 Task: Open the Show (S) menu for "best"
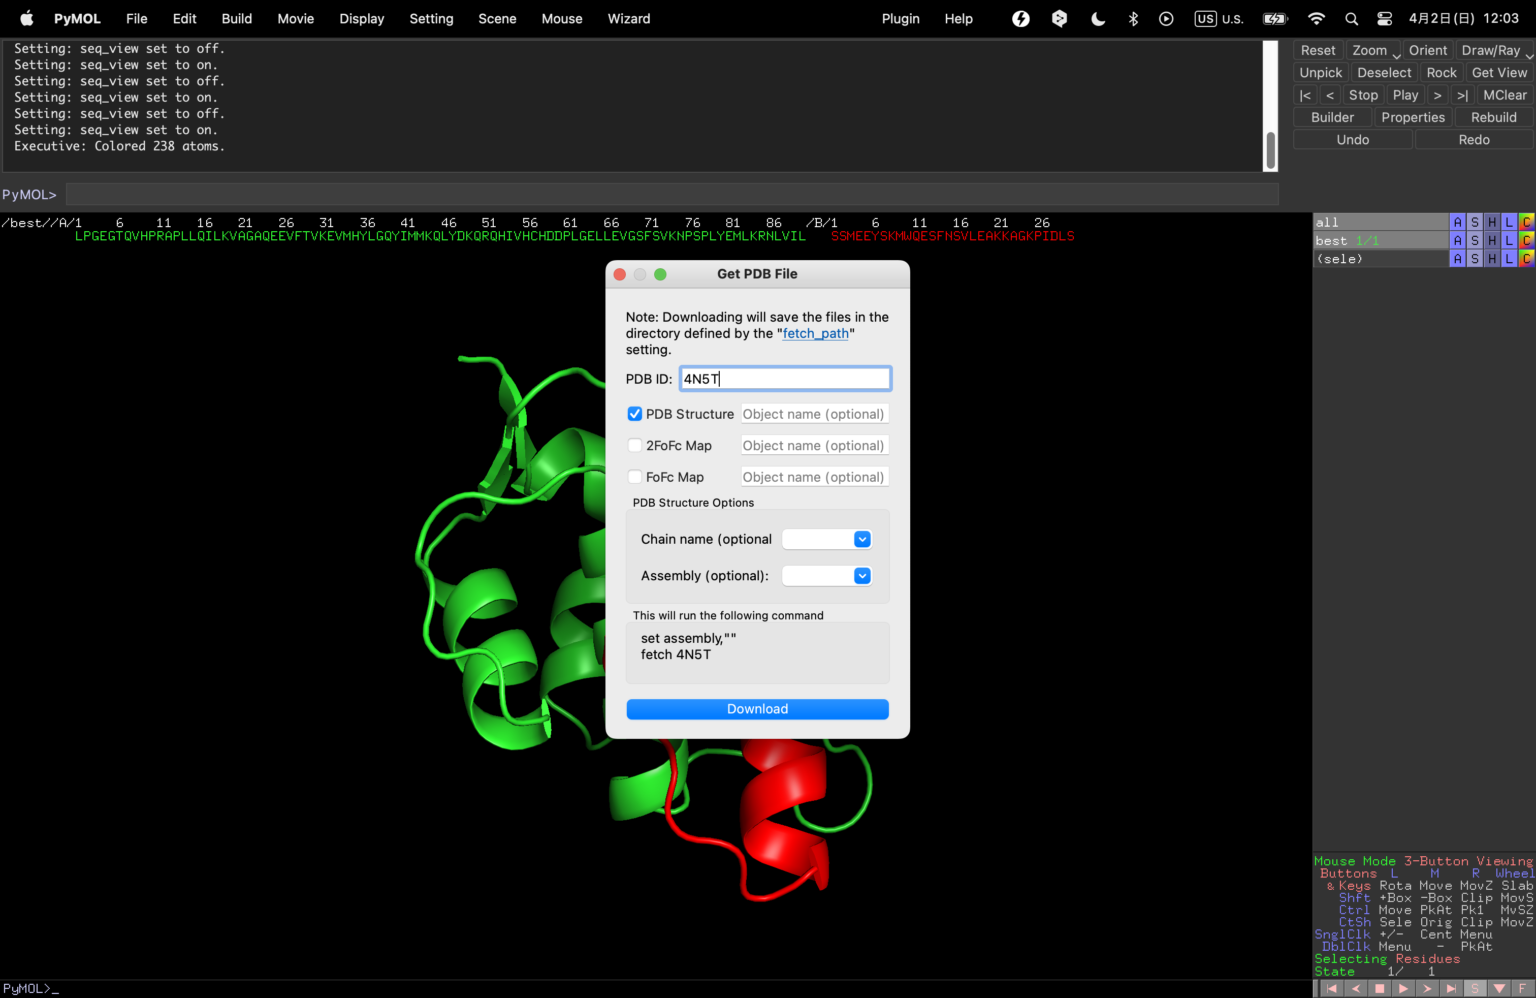coord(1474,240)
